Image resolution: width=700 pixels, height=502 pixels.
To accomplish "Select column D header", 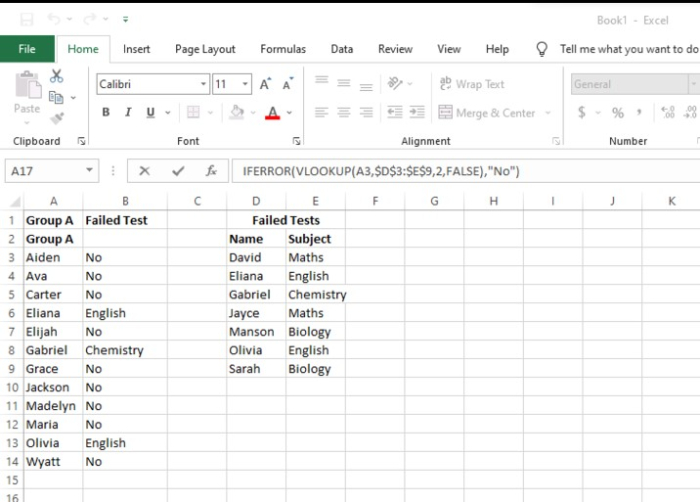I will (256, 201).
